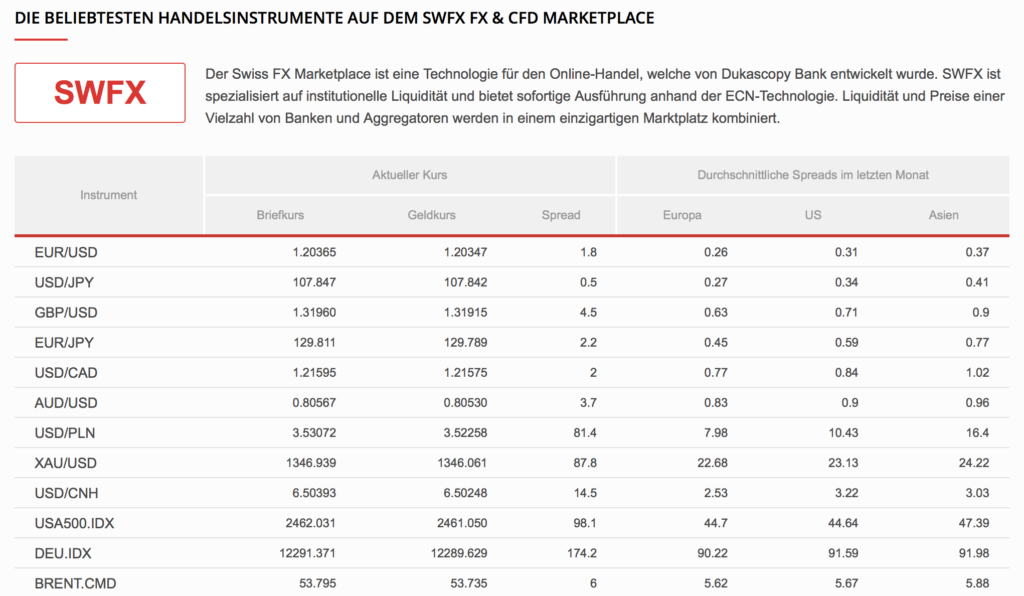Viewport: 1024px width, 596px height.
Task: Click GBP/USD spread value 4.5
Action: click(x=588, y=312)
